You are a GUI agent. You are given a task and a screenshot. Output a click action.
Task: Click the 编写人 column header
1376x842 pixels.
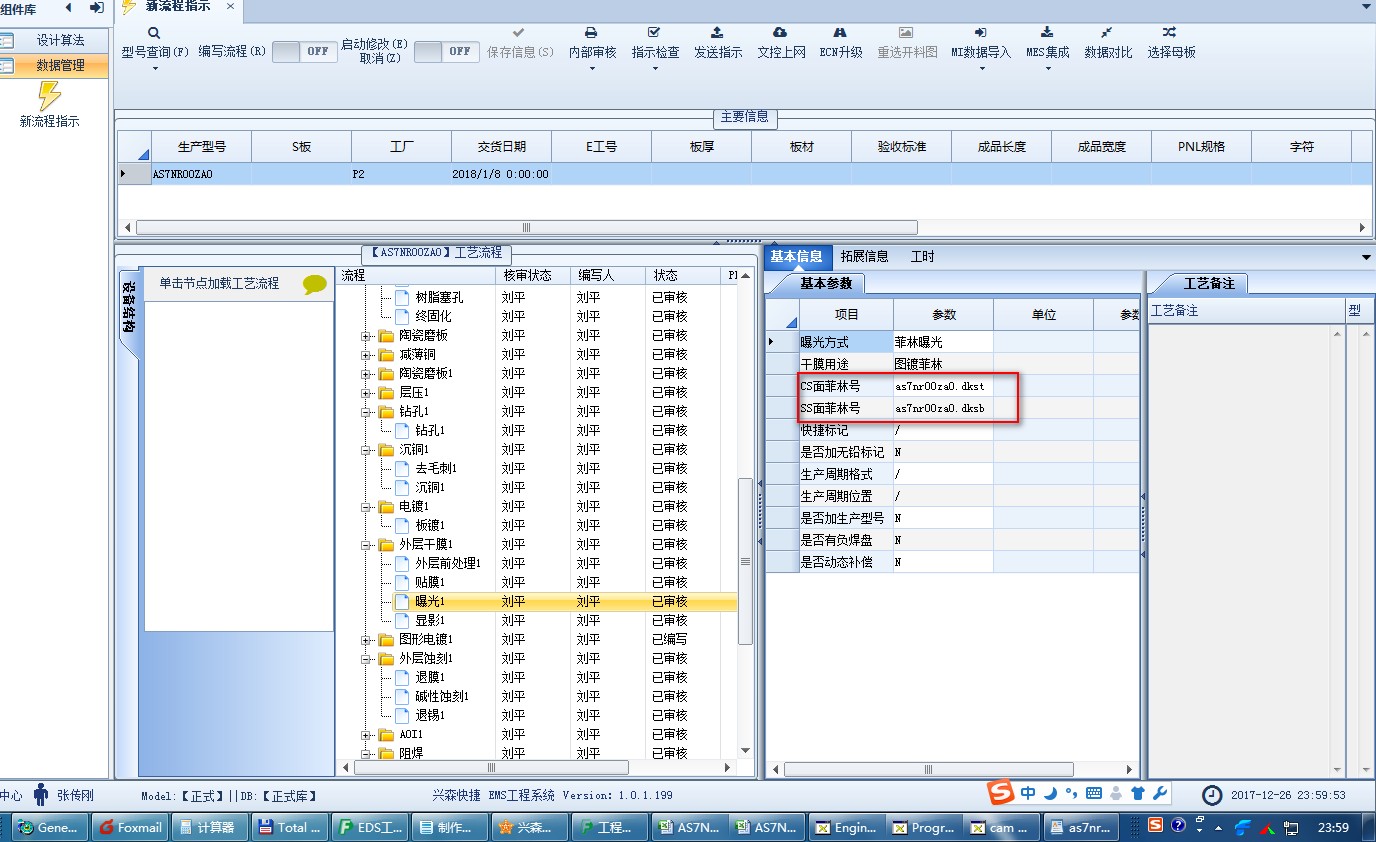pyautogui.click(x=608, y=275)
